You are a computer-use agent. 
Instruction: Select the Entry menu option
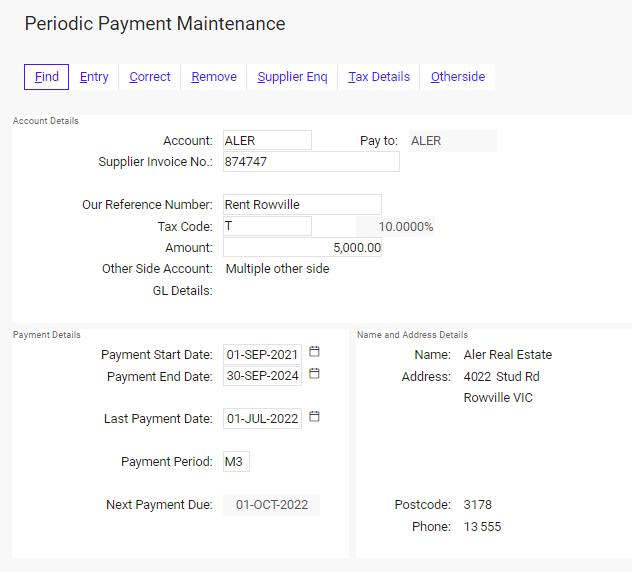(x=94, y=77)
